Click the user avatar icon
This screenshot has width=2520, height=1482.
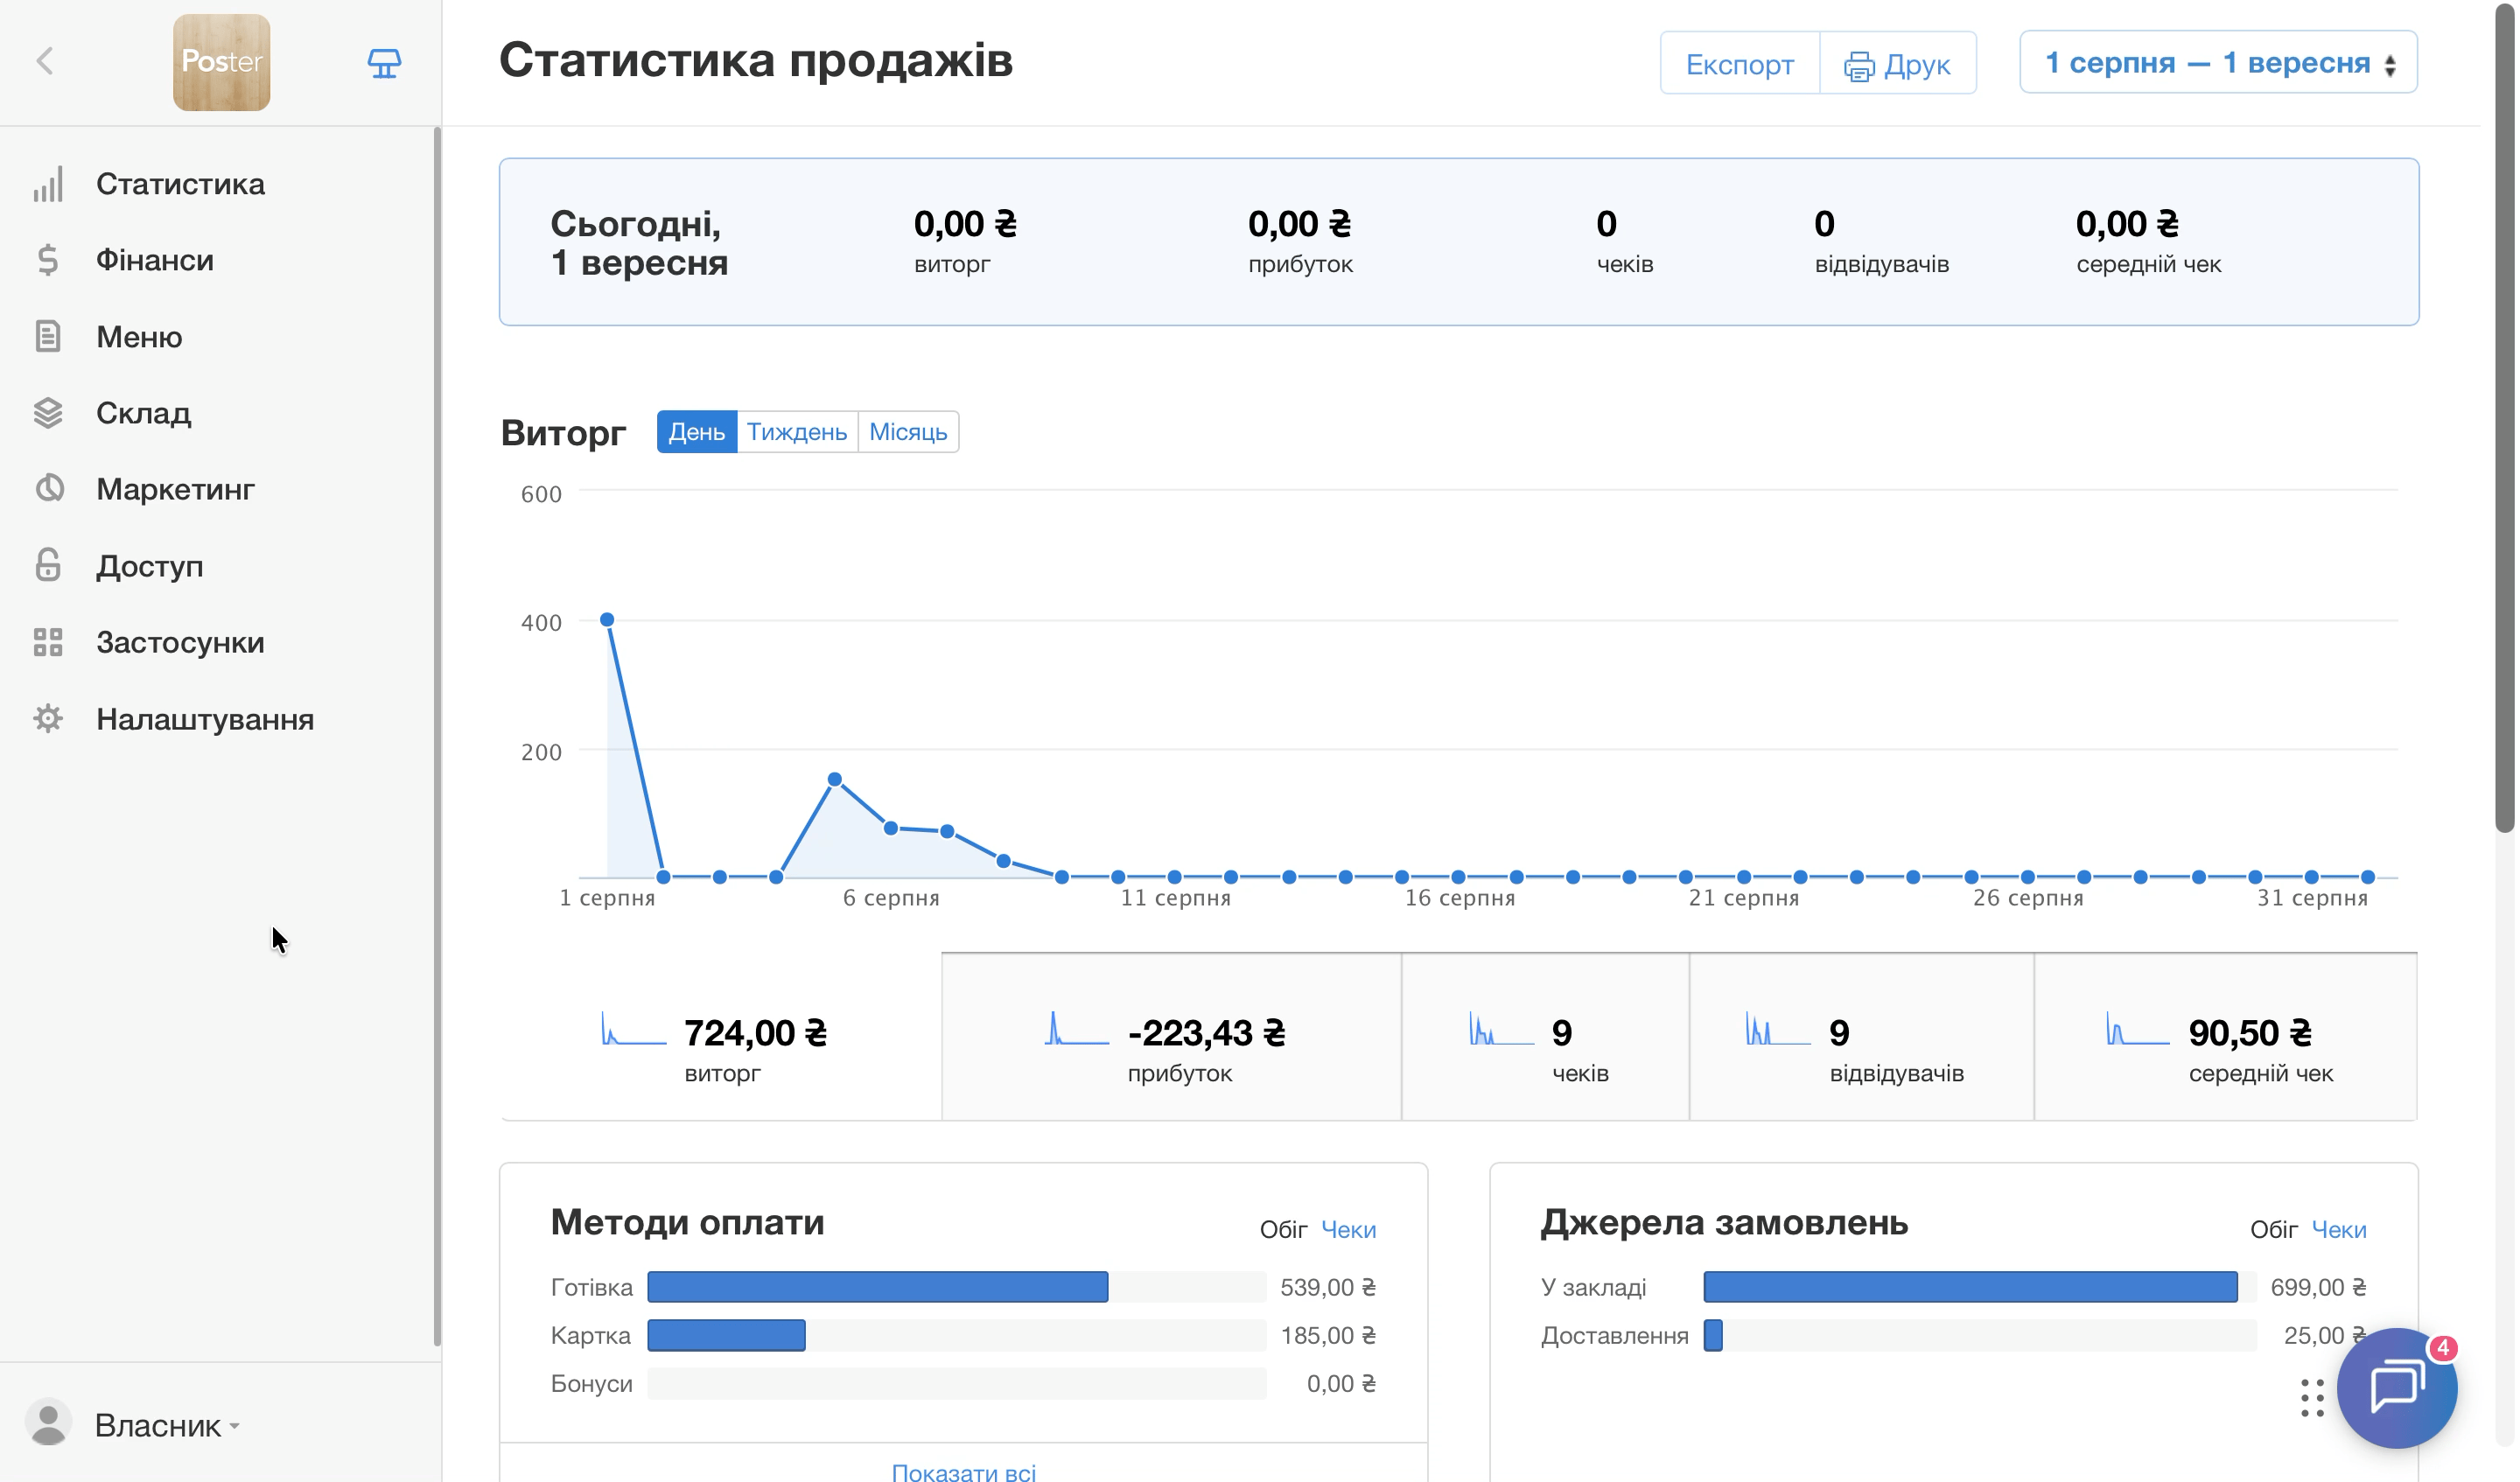(x=48, y=1422)
